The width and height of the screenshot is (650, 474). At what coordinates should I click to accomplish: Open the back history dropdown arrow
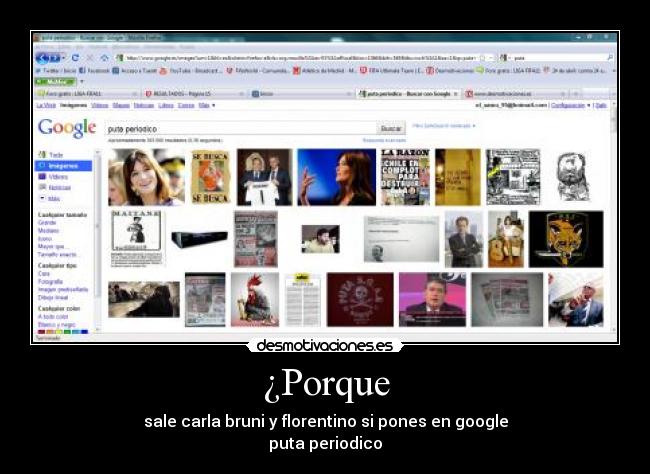[x=64, y=58]
